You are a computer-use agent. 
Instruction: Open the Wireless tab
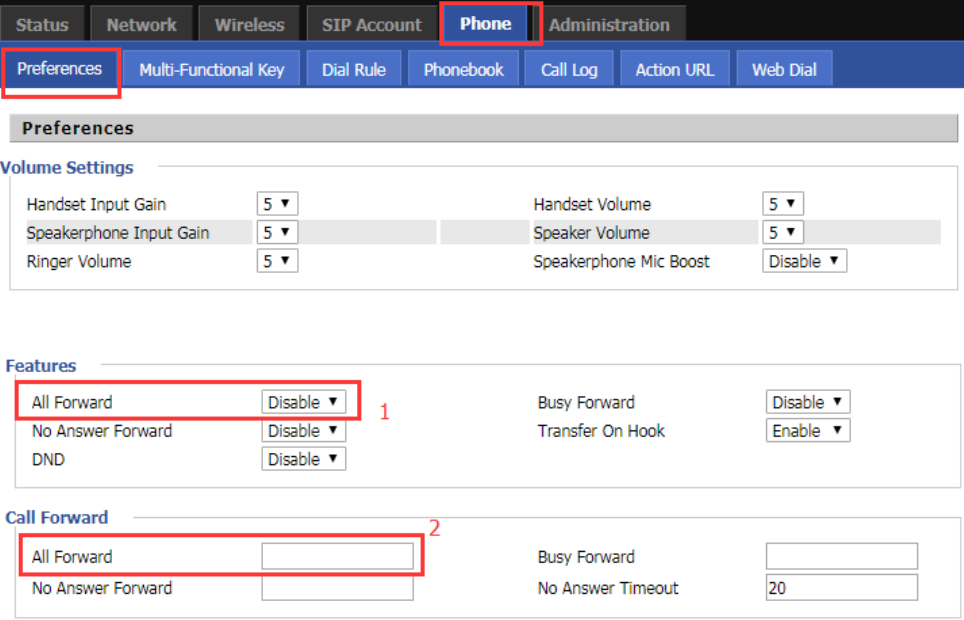[x=249, y=25]
